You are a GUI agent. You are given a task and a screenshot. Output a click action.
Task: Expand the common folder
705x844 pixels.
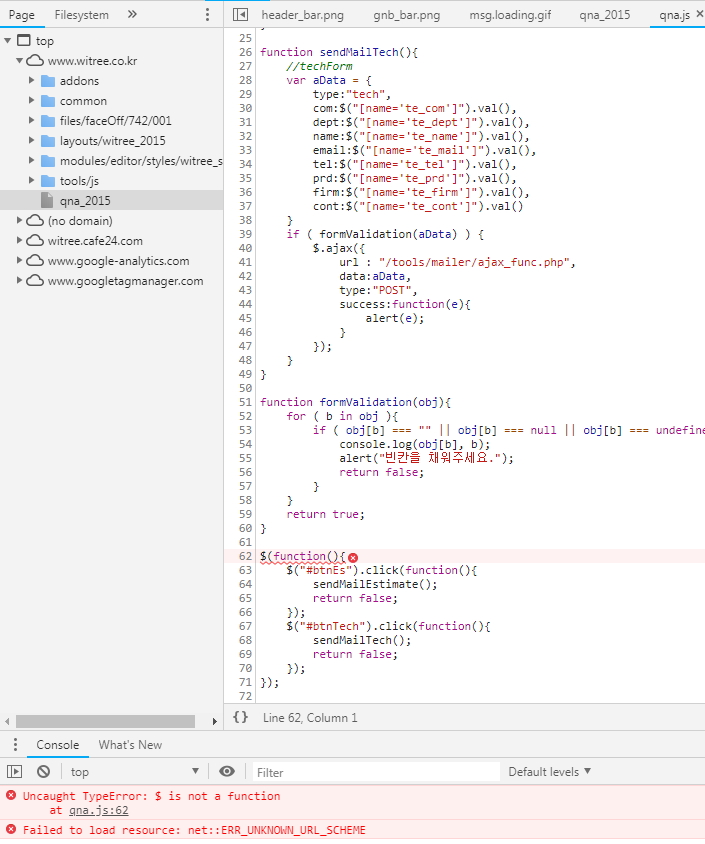tap(31, 100)
